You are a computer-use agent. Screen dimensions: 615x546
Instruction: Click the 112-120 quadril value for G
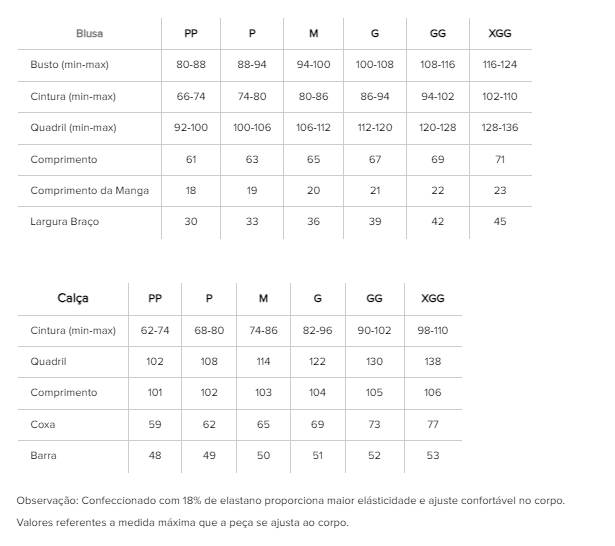tap(375, 127)
